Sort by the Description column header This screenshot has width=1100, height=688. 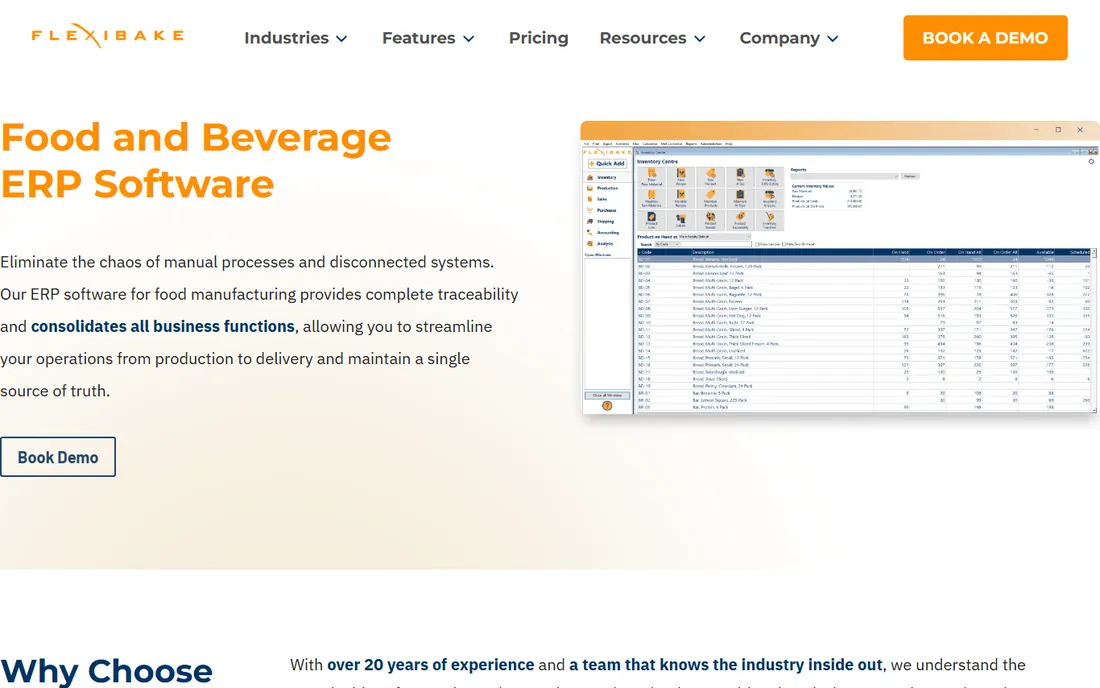[782, 252]
